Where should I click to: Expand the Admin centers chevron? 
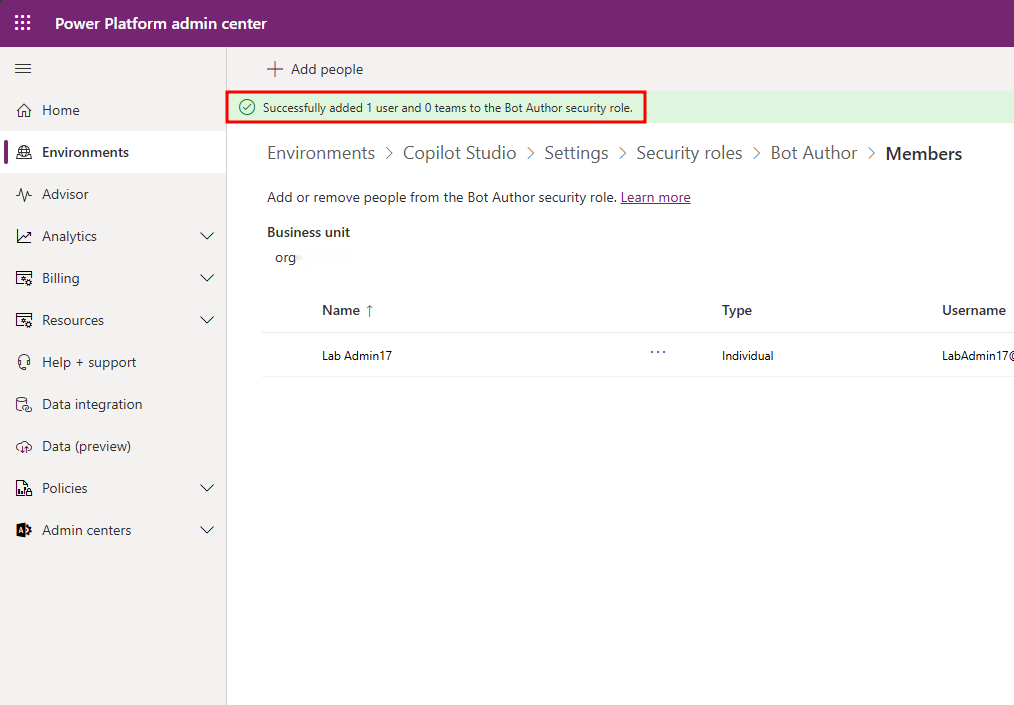[x=207, y=531]
